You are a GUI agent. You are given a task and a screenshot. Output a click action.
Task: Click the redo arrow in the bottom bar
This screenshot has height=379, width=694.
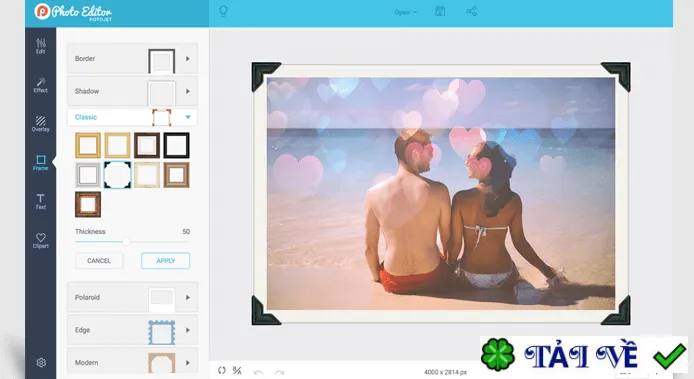point(279,372)
